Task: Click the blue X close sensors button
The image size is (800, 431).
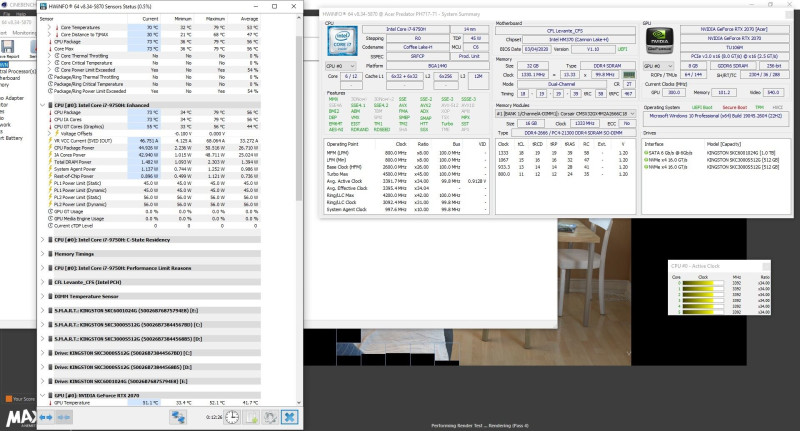Action: pyautogui.click(x=289, y=417)
